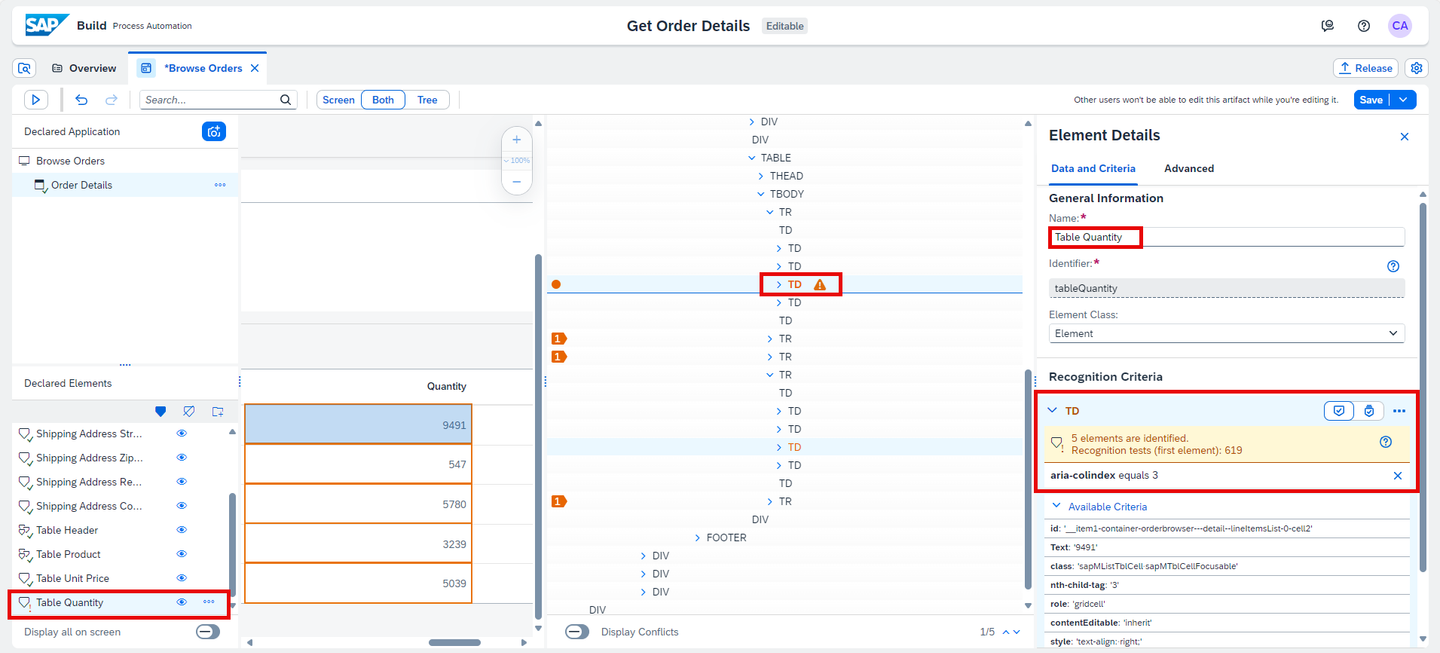Open Table Quantity row more options
The image size is (1440, 653).
(x=208, y=602)
